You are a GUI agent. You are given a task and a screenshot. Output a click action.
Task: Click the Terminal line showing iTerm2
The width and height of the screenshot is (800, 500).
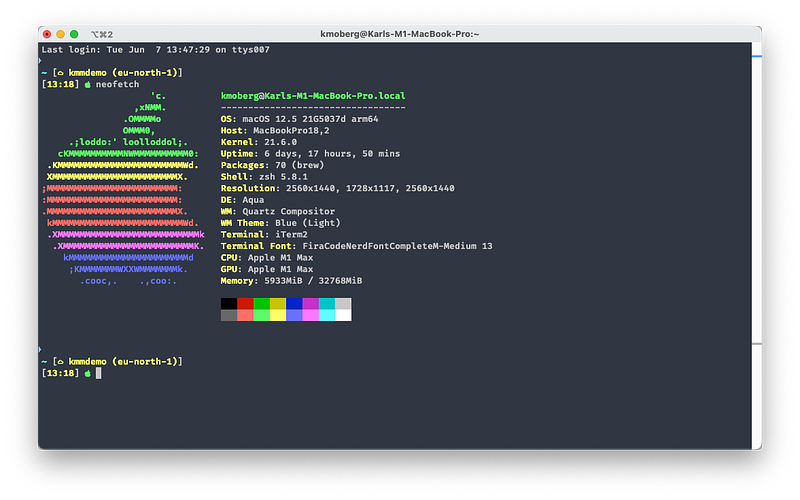click(x=264, y=235)
